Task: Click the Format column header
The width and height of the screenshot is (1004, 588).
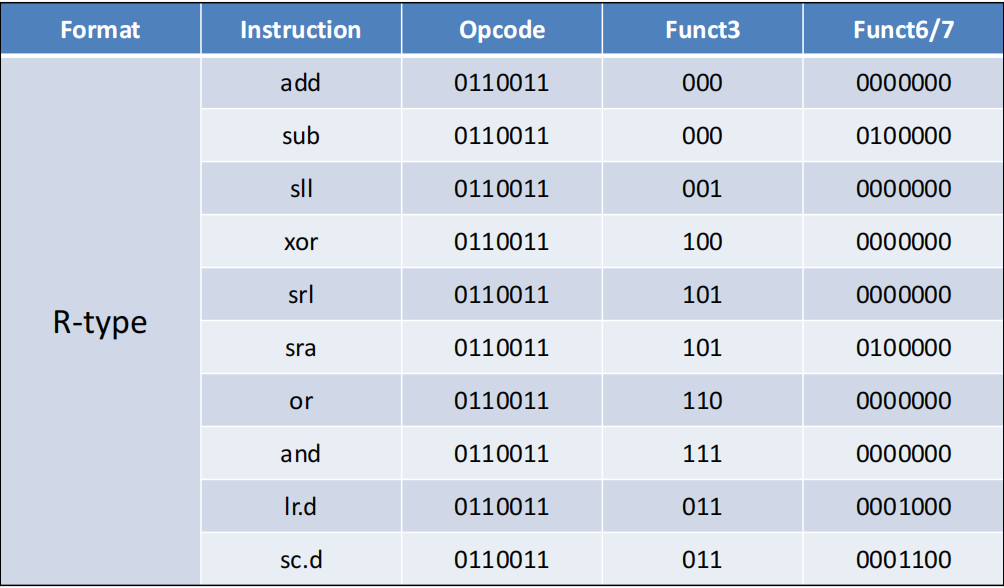Action: pyautogui.click(x=101, y=29)
